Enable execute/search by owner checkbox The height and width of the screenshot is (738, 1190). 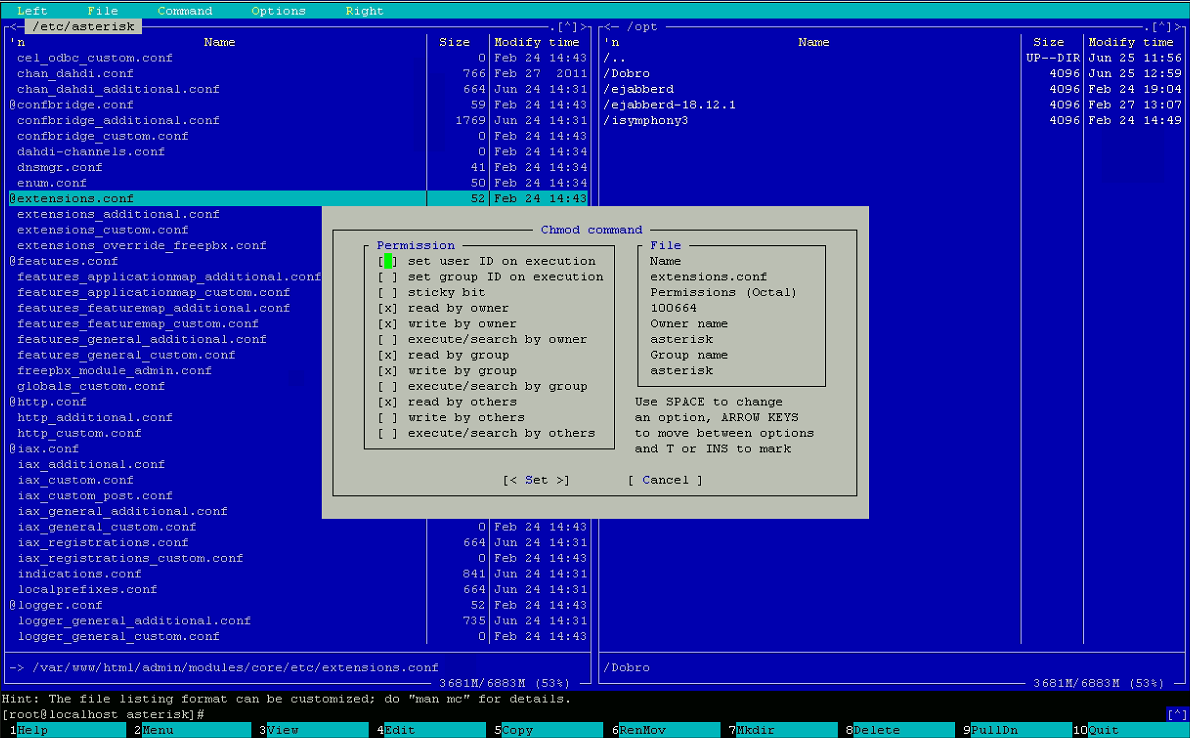click(388, 340)
